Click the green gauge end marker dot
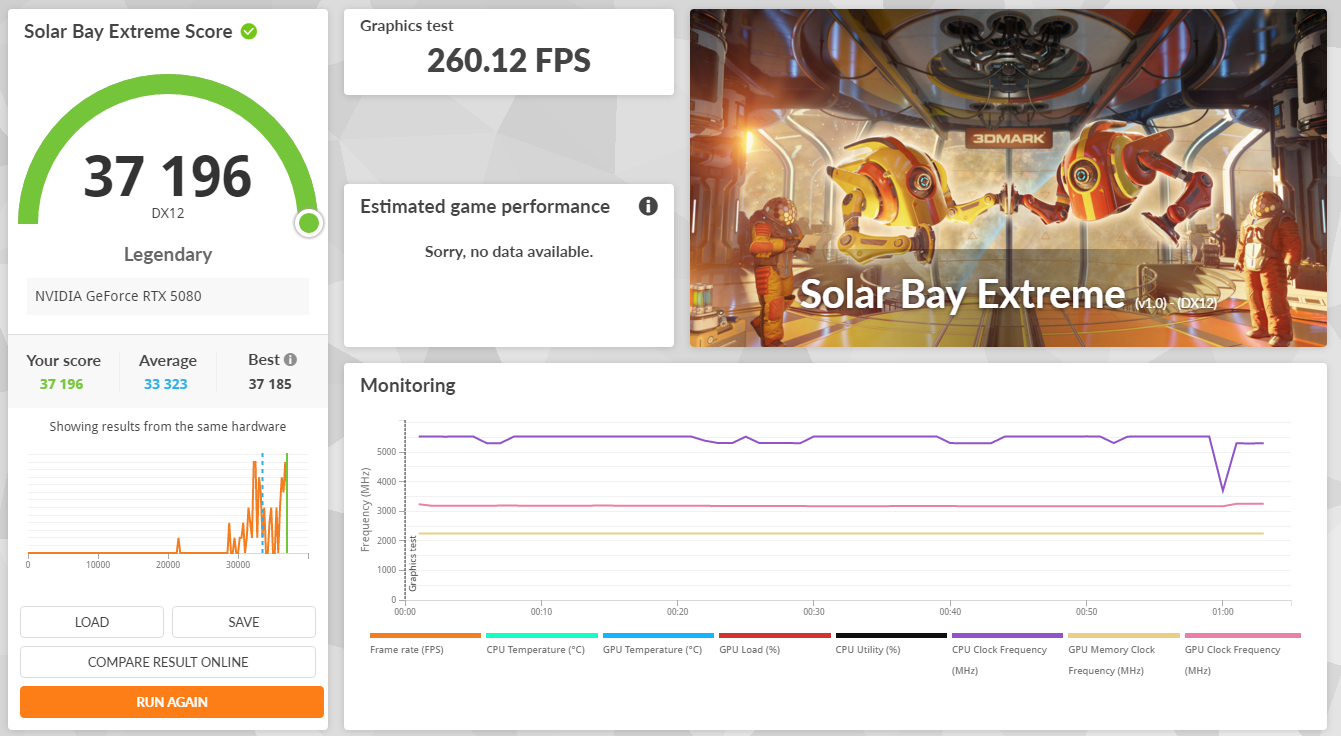The width and height of the screenshot is (1341, 736). click(308, 223)
